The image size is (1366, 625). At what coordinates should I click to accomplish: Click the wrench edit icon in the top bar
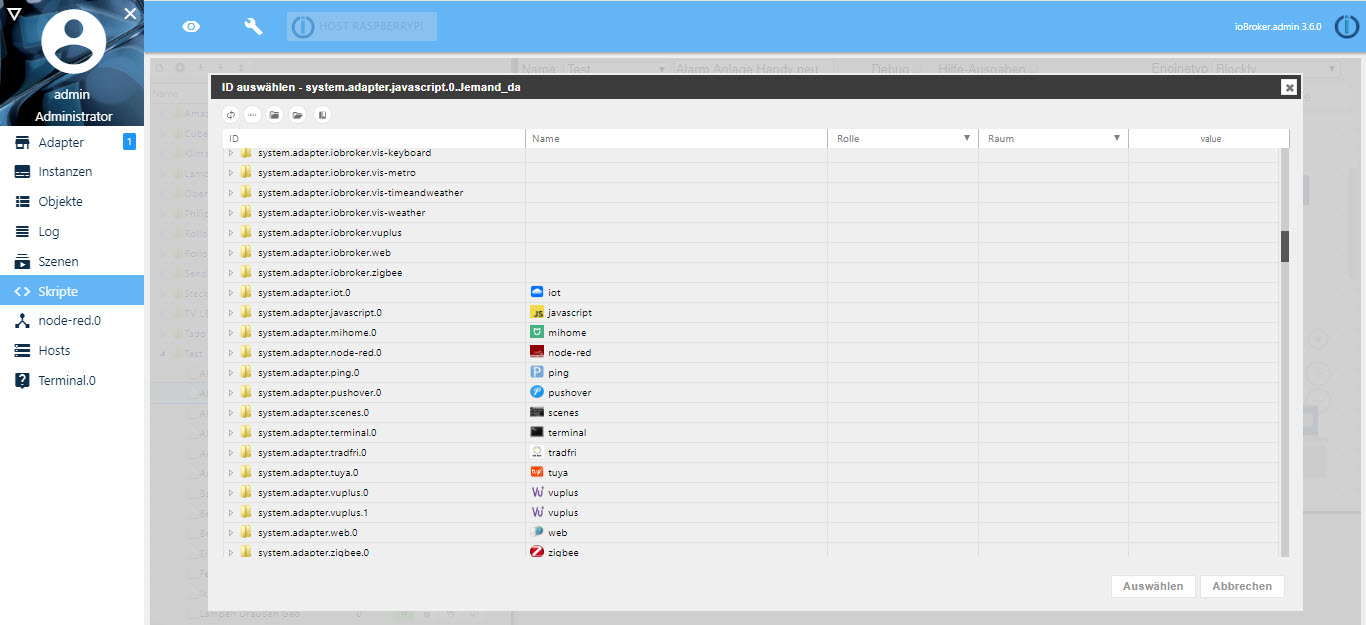tap(254, 27)
